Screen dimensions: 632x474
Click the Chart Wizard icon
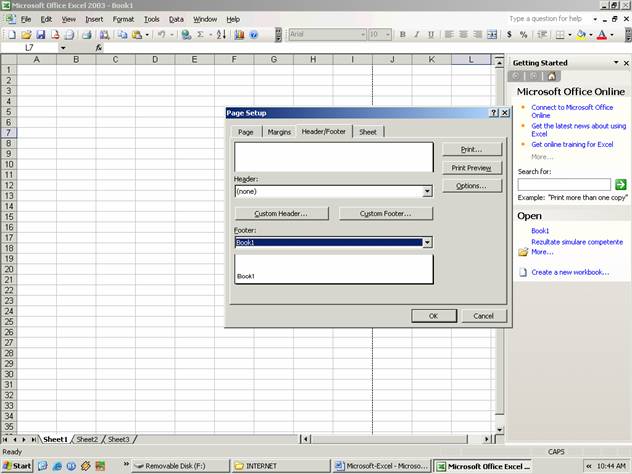click(239, 35)
